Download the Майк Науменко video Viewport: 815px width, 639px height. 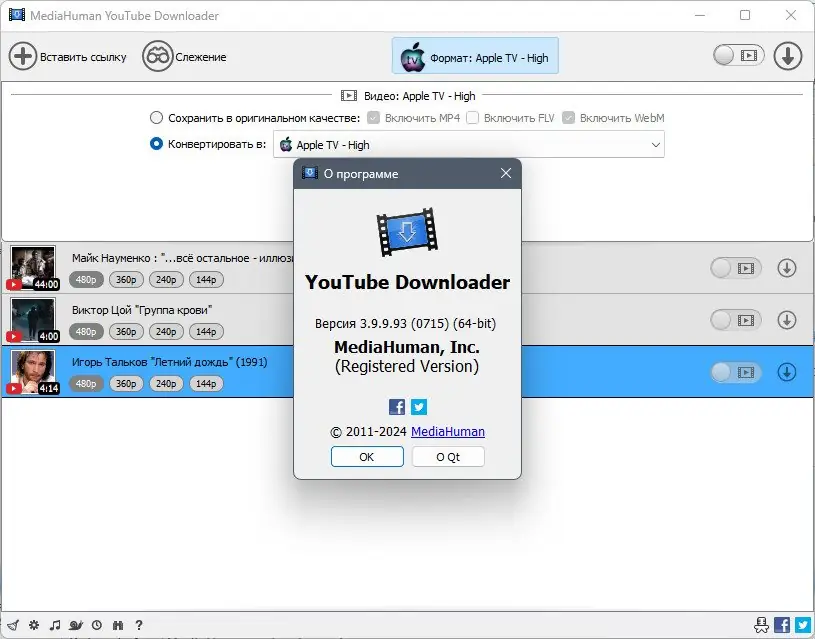(x=787, y=268)
